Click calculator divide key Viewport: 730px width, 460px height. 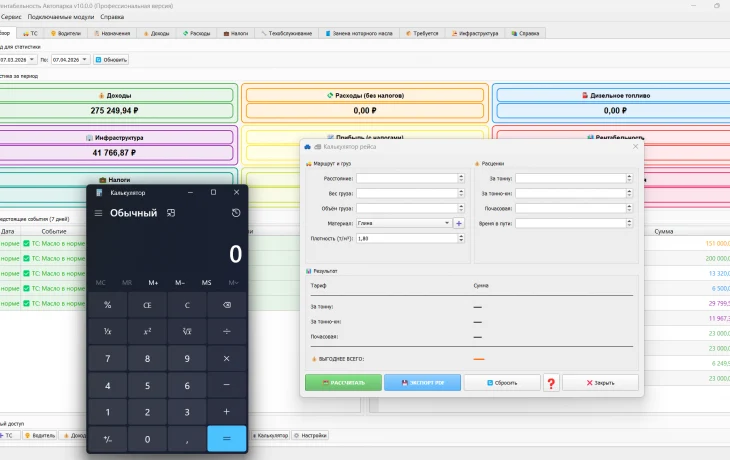click(x=227, y=331)
